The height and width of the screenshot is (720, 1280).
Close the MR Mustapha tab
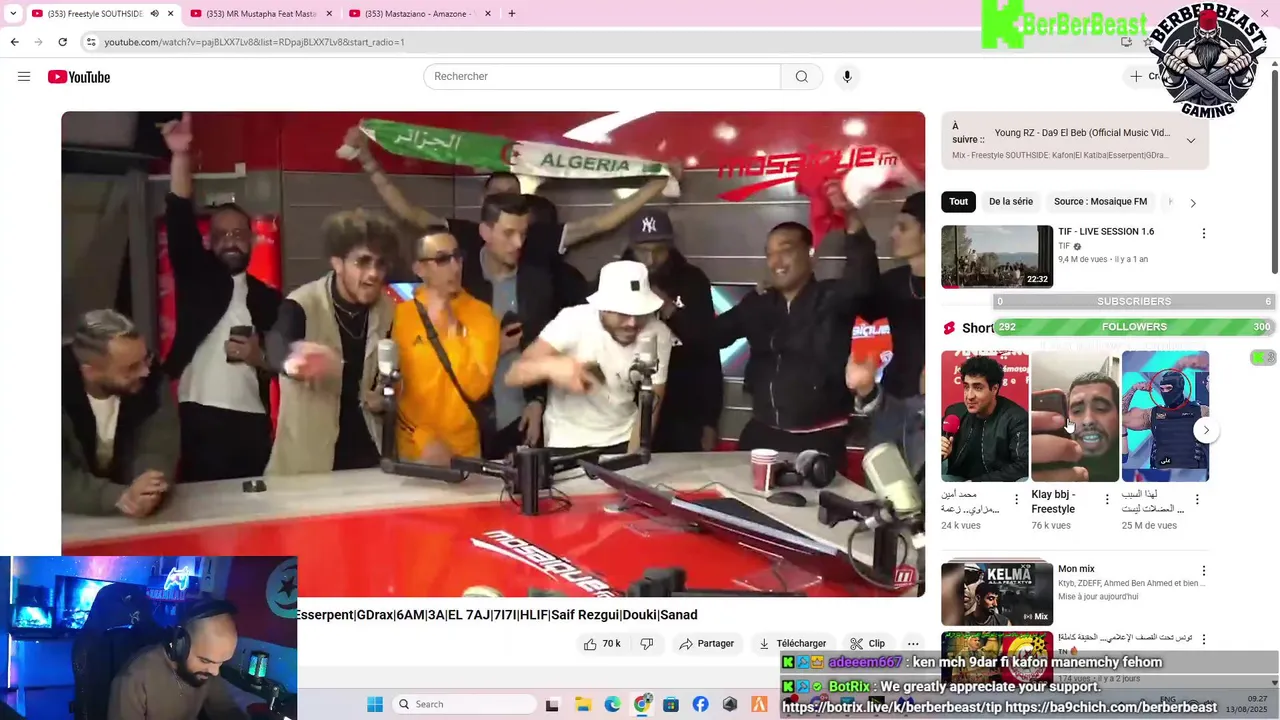pos(329,14)
